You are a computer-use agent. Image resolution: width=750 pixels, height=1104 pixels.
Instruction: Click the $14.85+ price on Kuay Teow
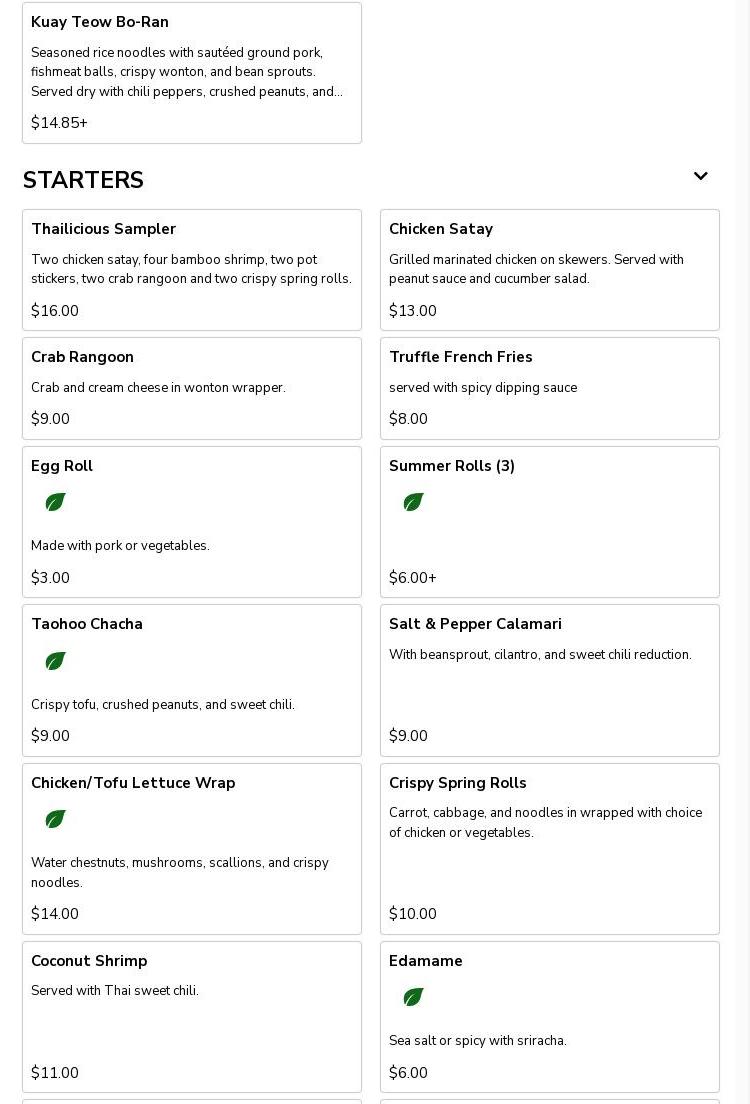[59, 123]
